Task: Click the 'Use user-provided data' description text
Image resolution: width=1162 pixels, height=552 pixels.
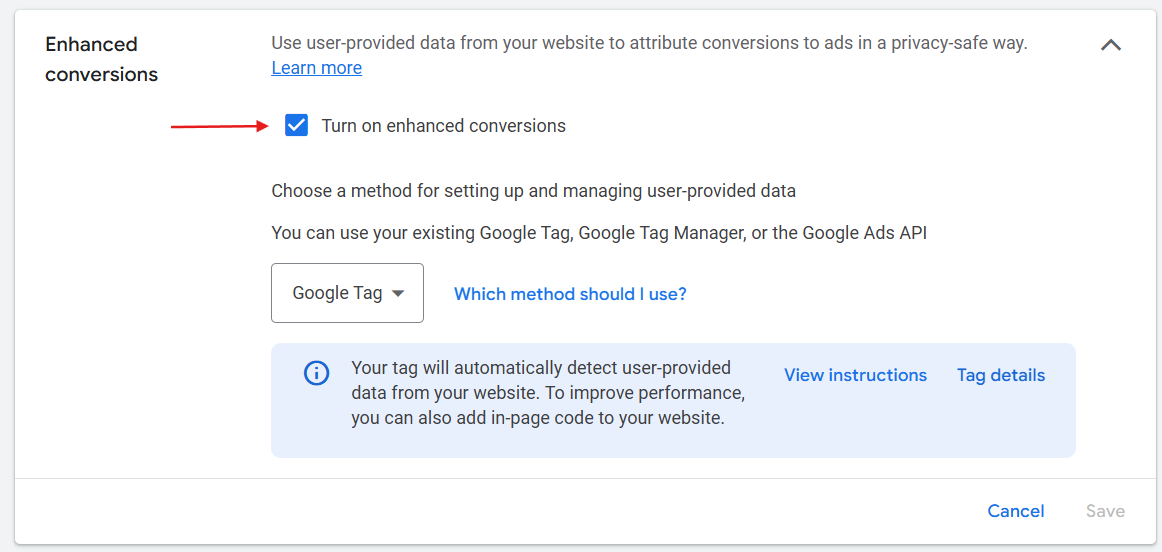Action: click(x=649, y=44)
